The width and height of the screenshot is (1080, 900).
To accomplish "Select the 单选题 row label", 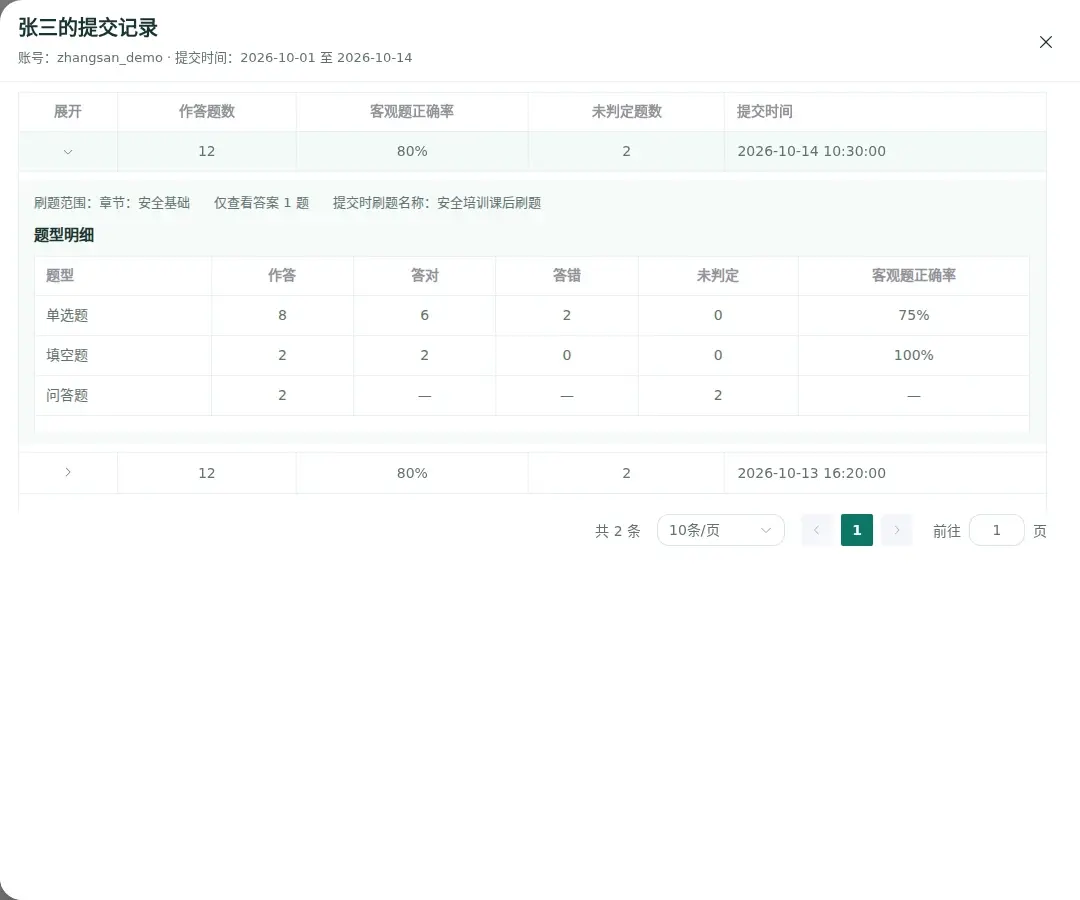I will point(67,315).
